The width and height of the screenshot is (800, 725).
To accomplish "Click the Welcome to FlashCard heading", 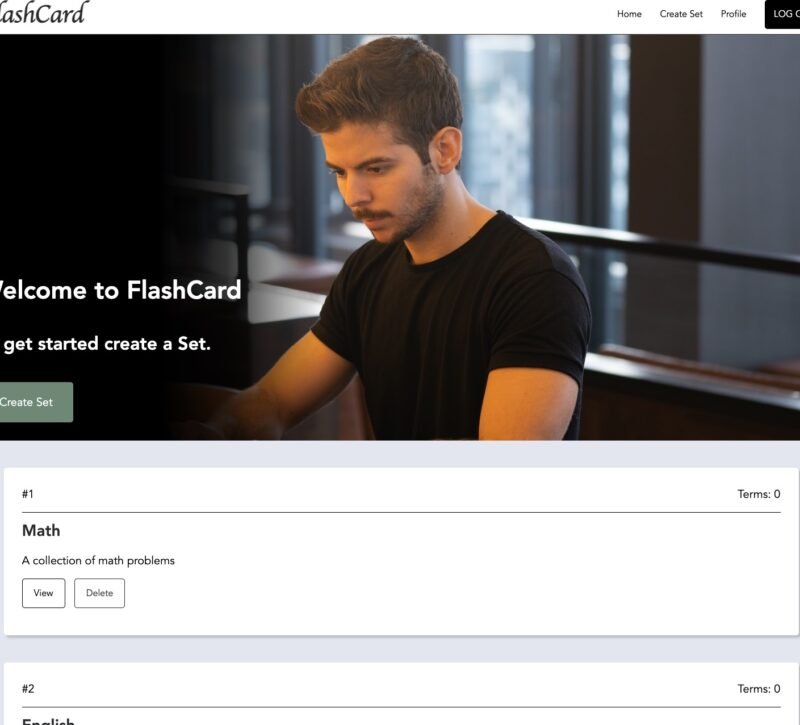I will point(120,290).
